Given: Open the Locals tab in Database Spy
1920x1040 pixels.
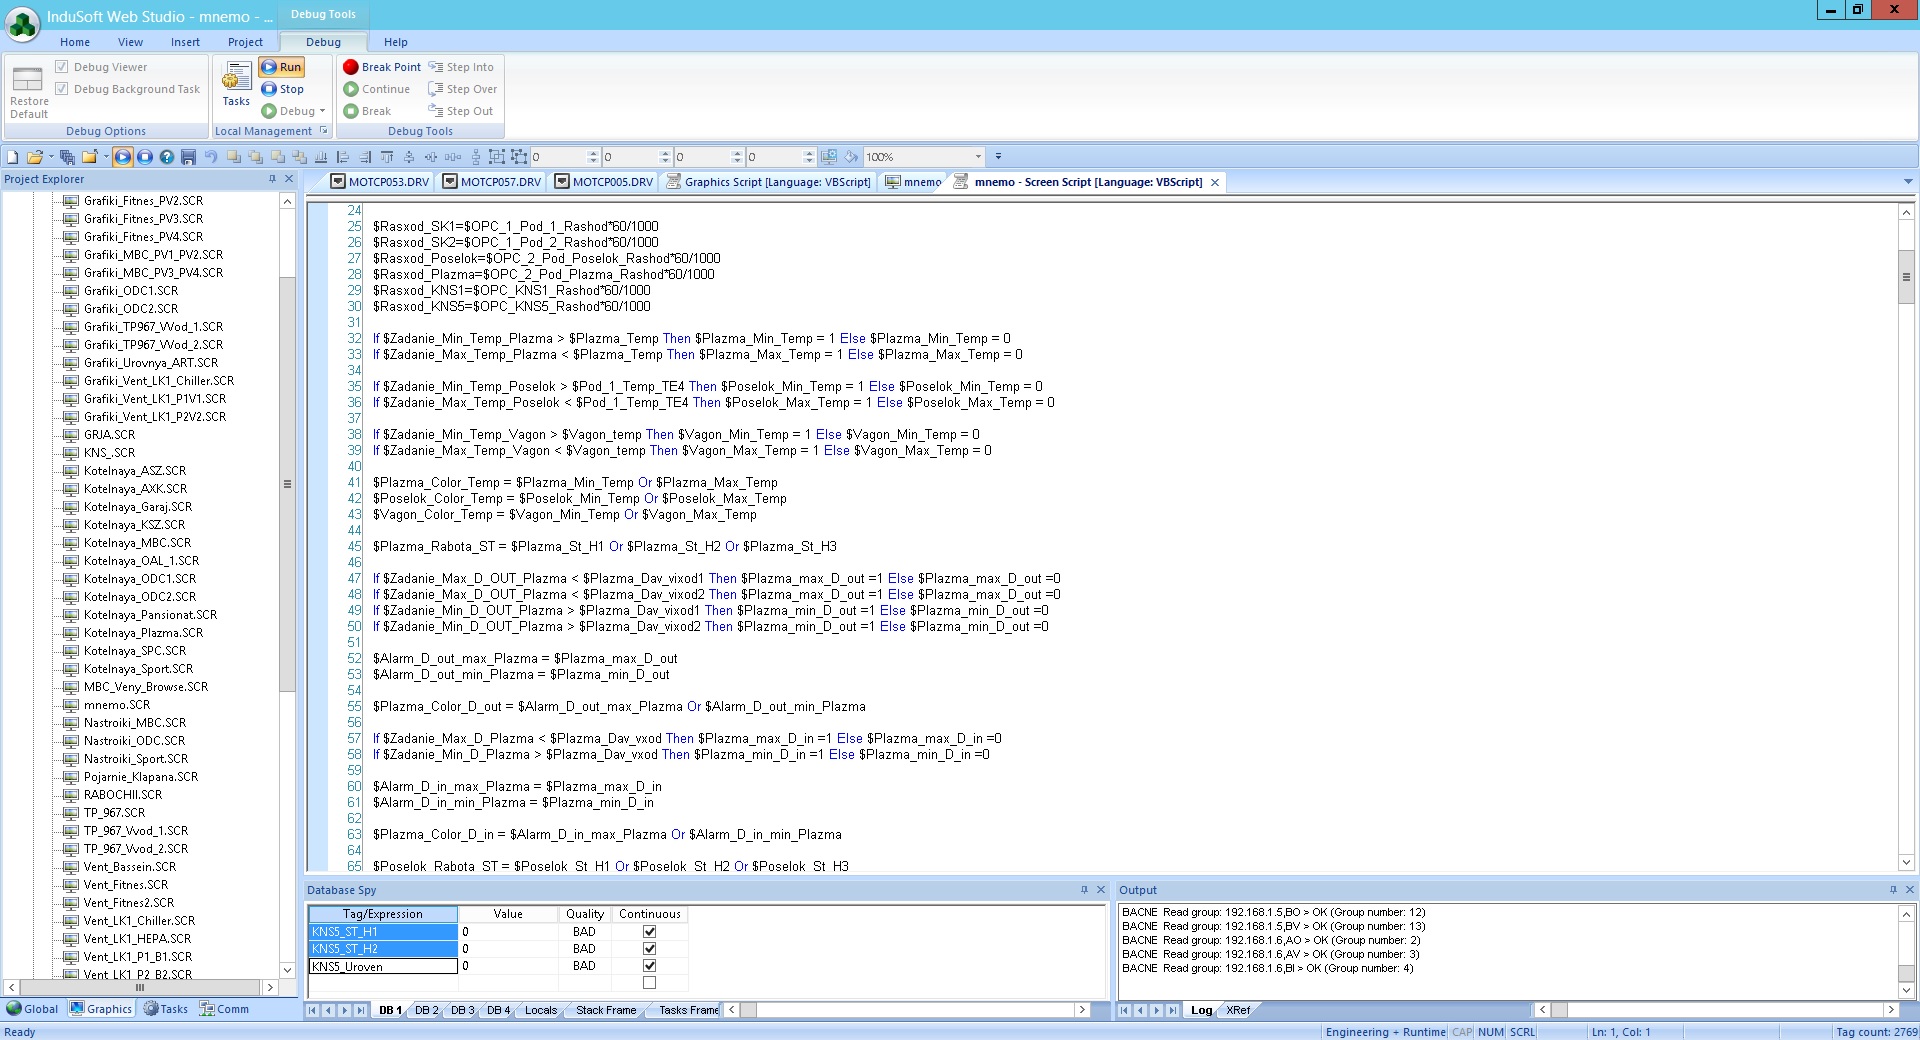Looking at the screenshot, I should point(541,1010).
